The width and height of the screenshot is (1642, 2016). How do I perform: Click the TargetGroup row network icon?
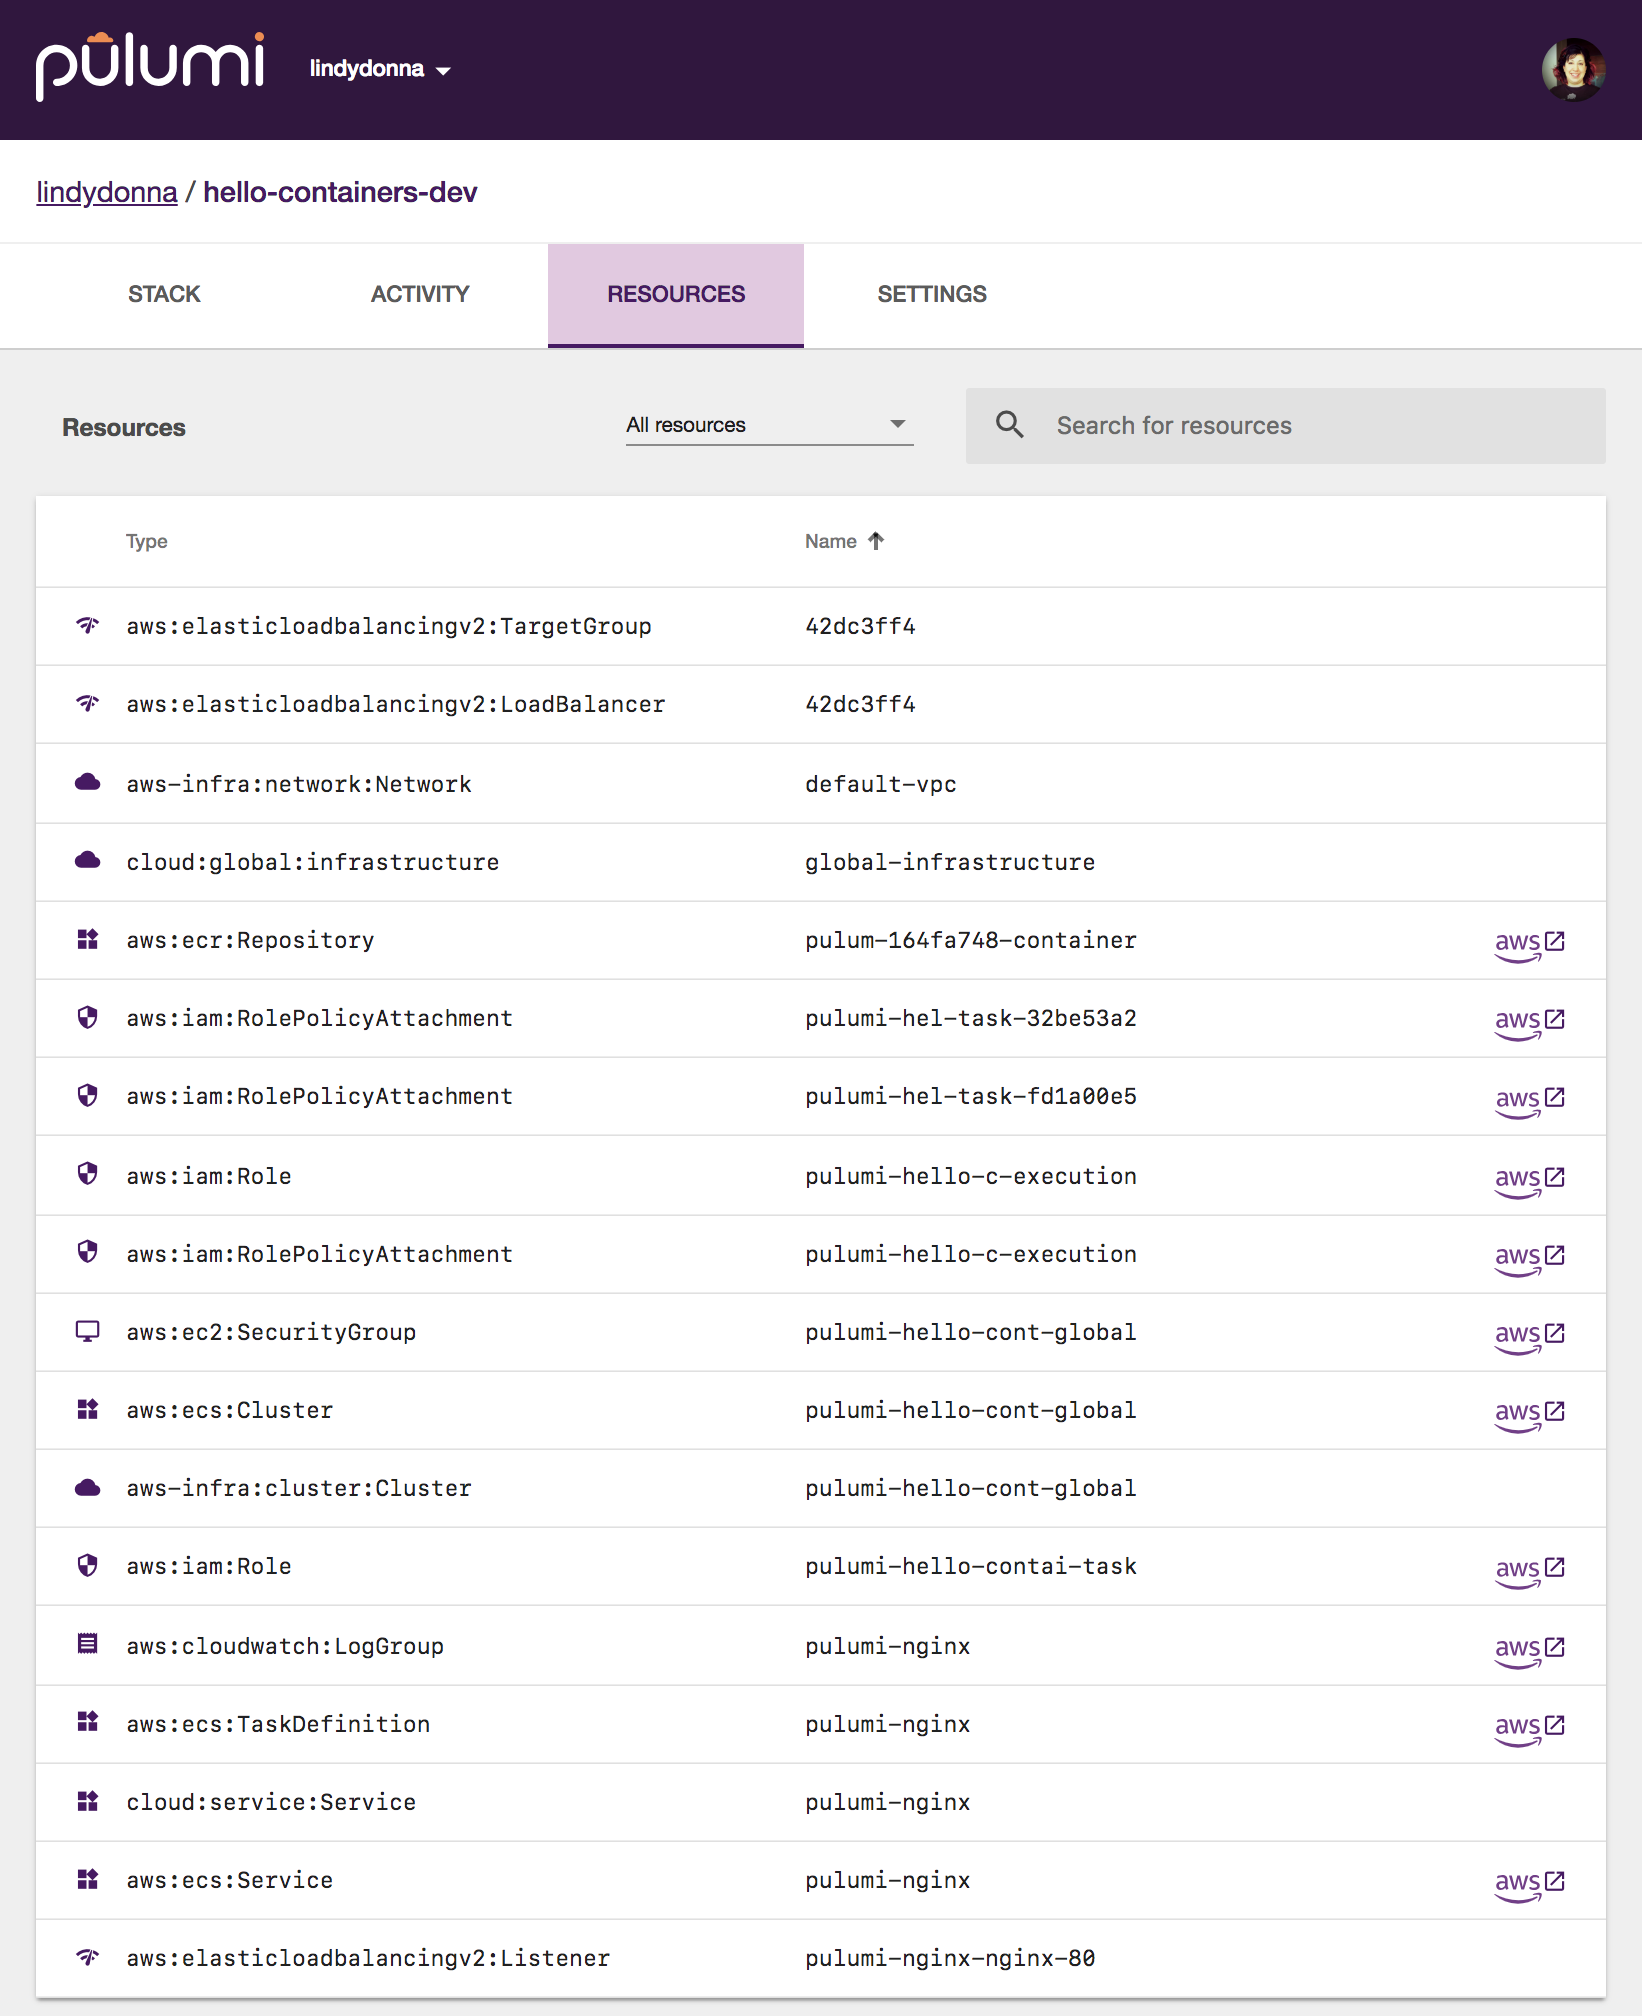[88, 626]
